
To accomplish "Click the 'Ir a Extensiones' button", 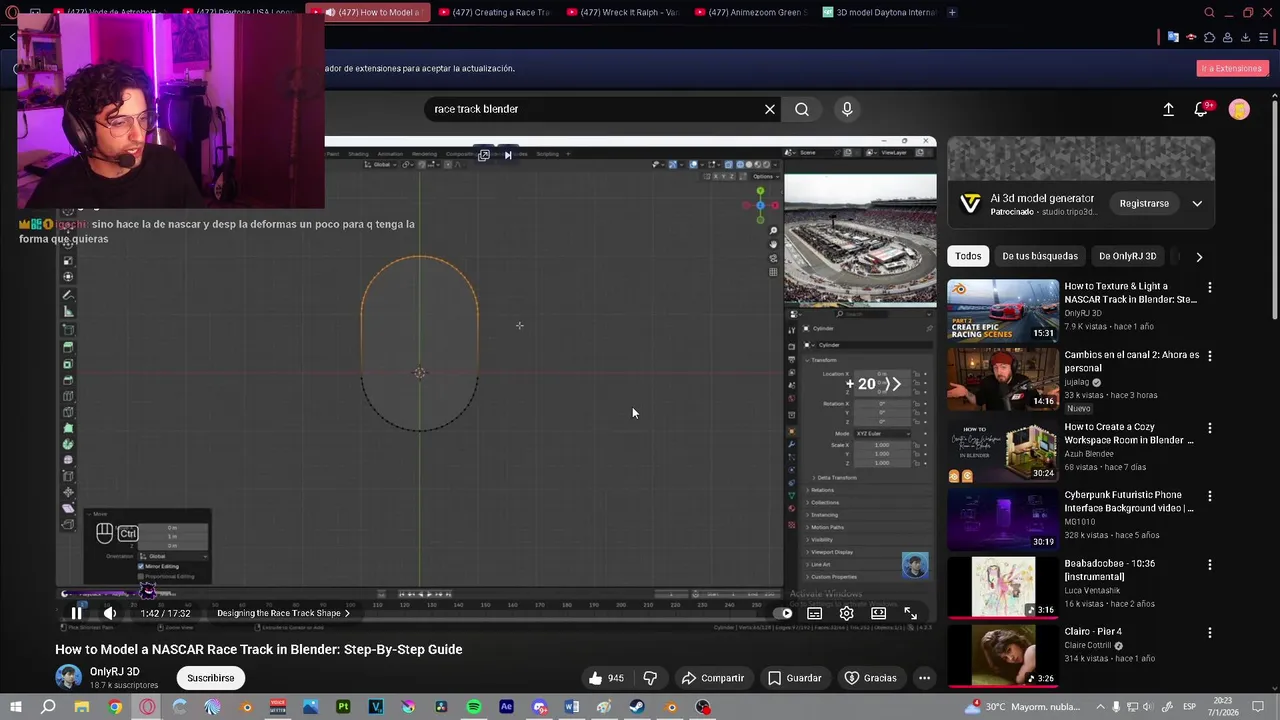I will click(x=1232, y=68).
